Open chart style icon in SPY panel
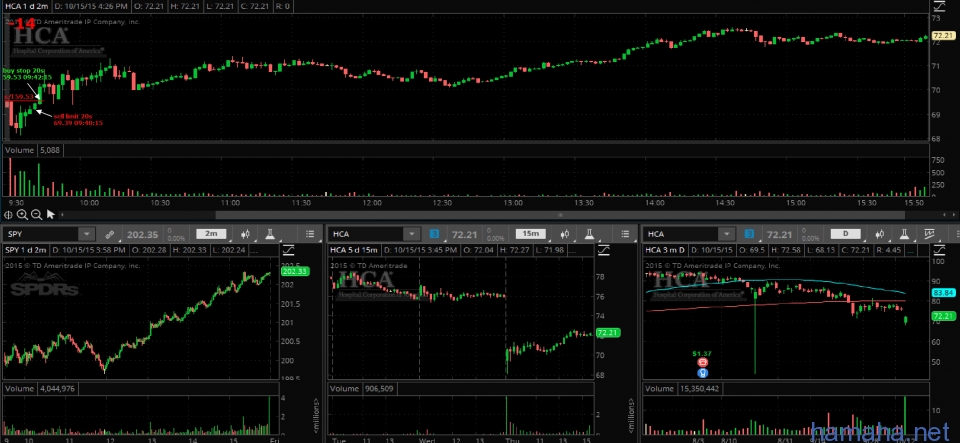 point(246,234)
